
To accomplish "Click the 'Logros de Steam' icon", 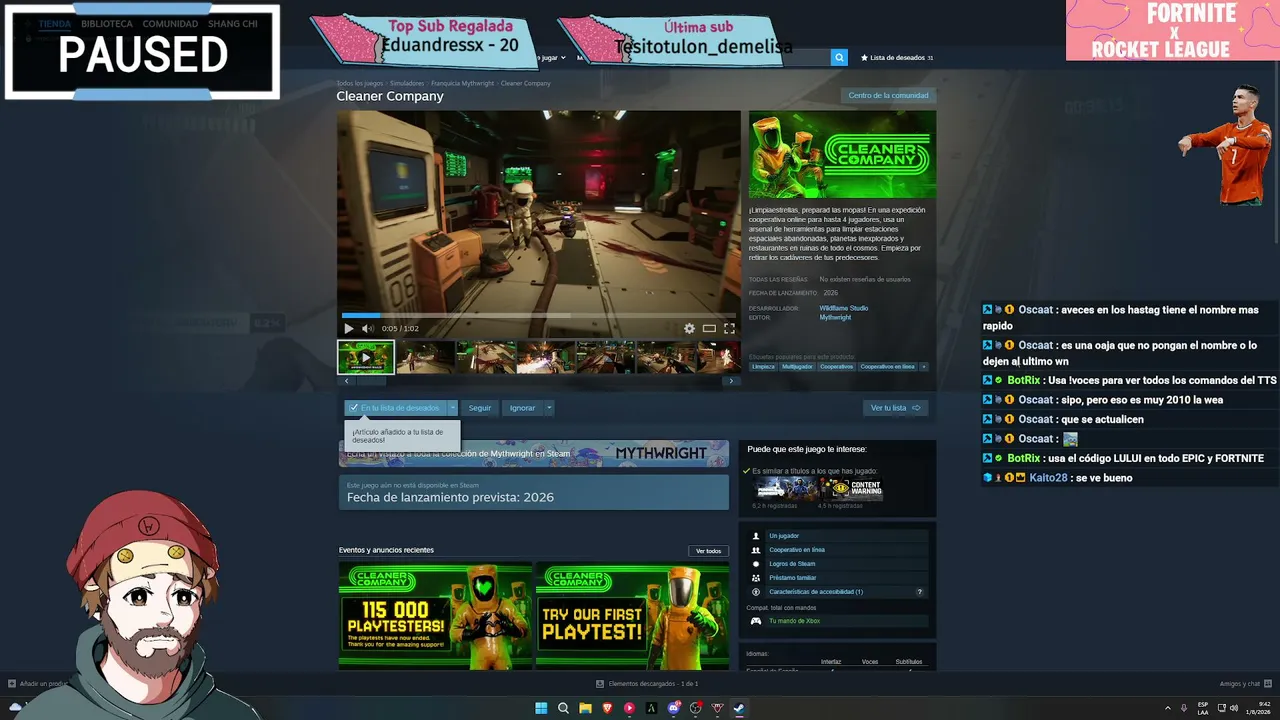I will tap(756, 564).
